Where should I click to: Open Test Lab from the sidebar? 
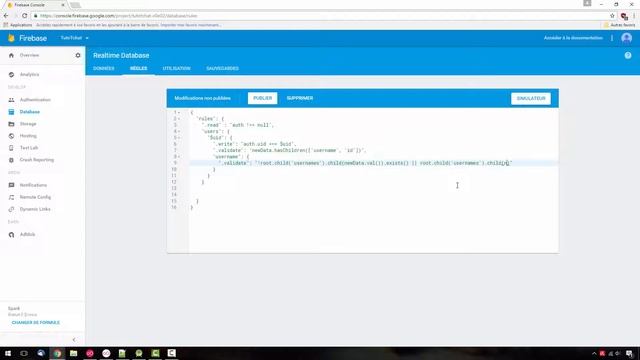(29, 148)
